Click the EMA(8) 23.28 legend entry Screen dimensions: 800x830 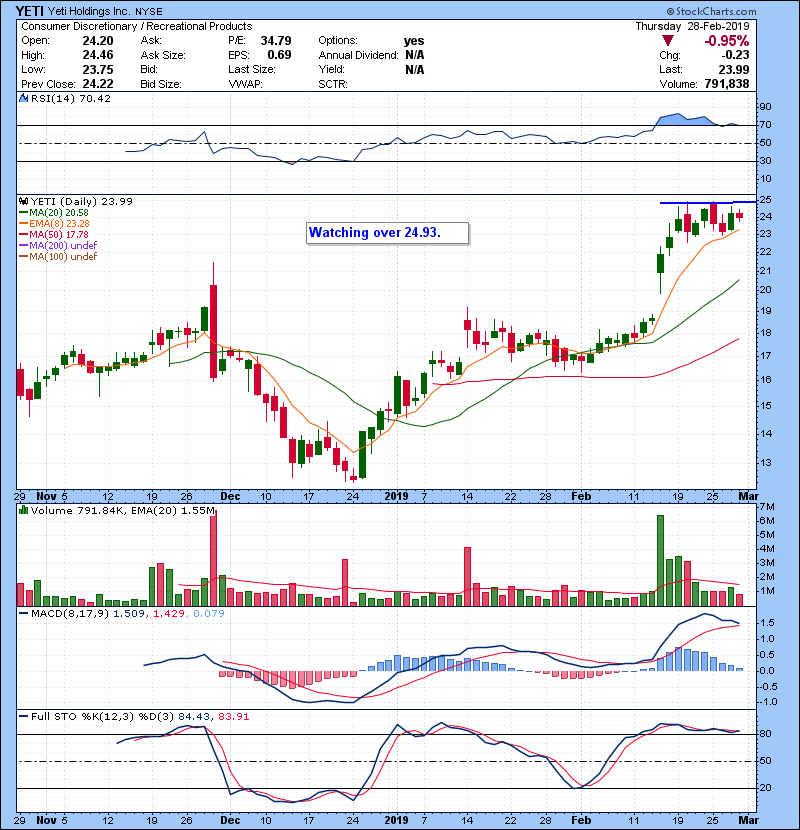[54, 224]
